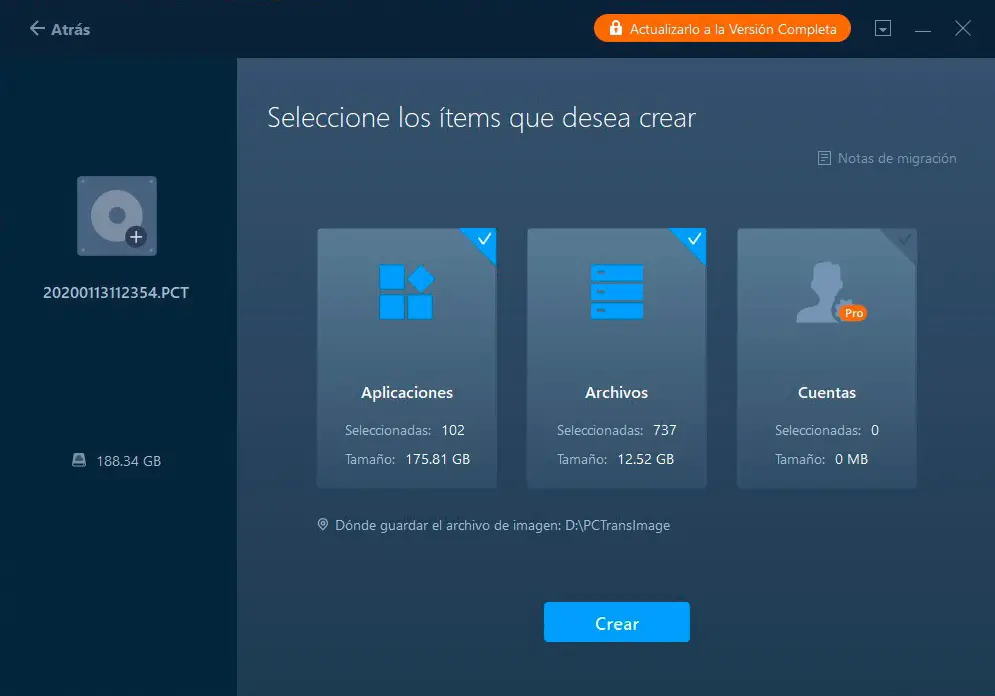Close the application window

click(963, 29)
